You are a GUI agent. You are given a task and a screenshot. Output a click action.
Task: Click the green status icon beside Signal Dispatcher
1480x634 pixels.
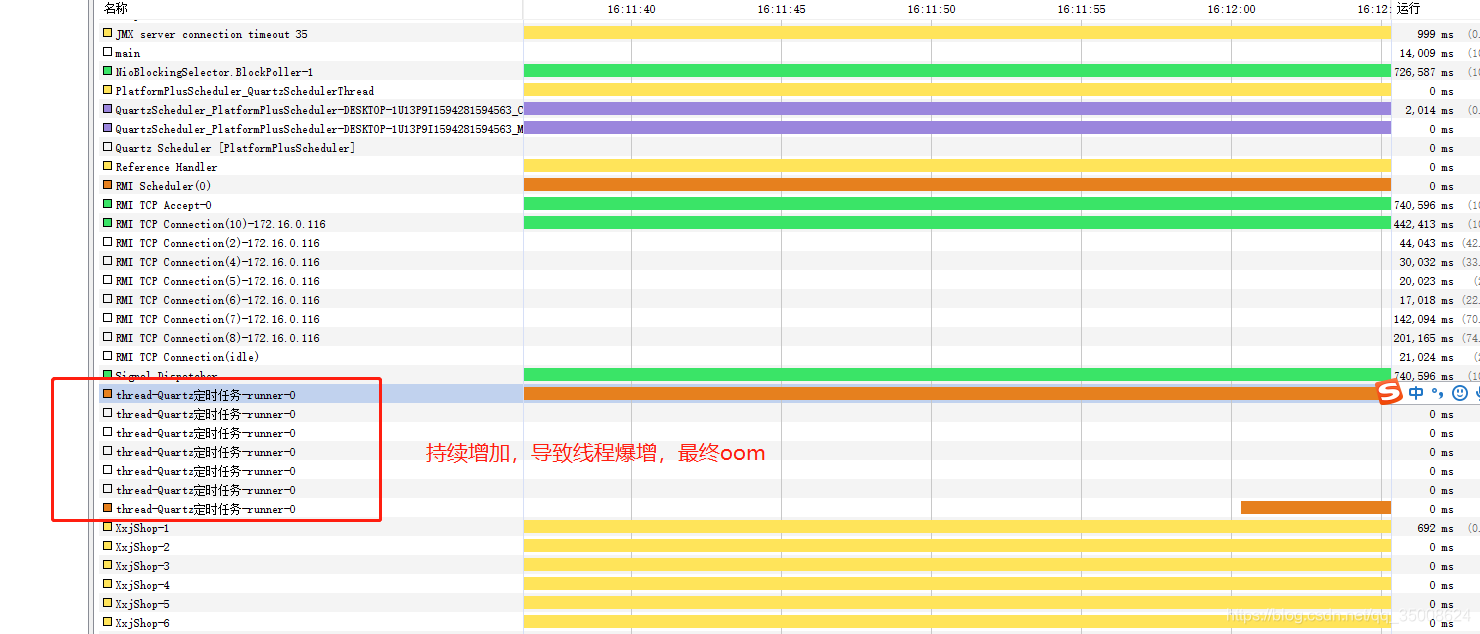[x=108, y=375]
